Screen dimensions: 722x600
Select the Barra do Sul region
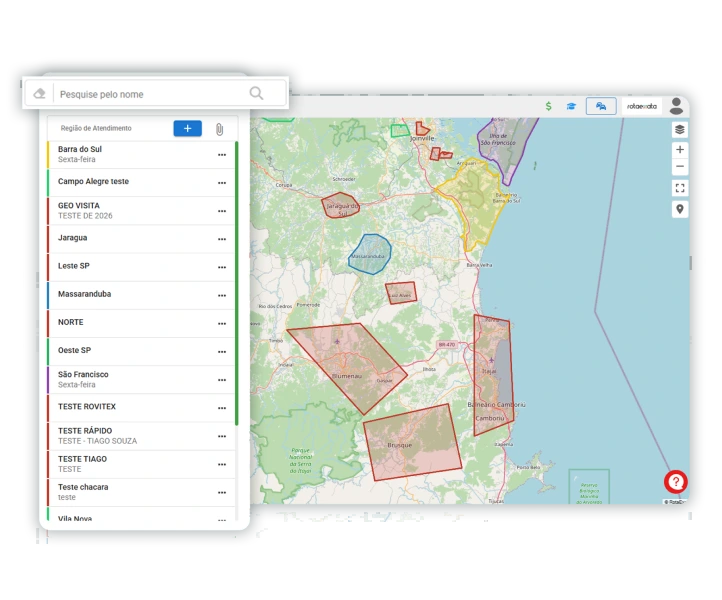tap(140, 154)
